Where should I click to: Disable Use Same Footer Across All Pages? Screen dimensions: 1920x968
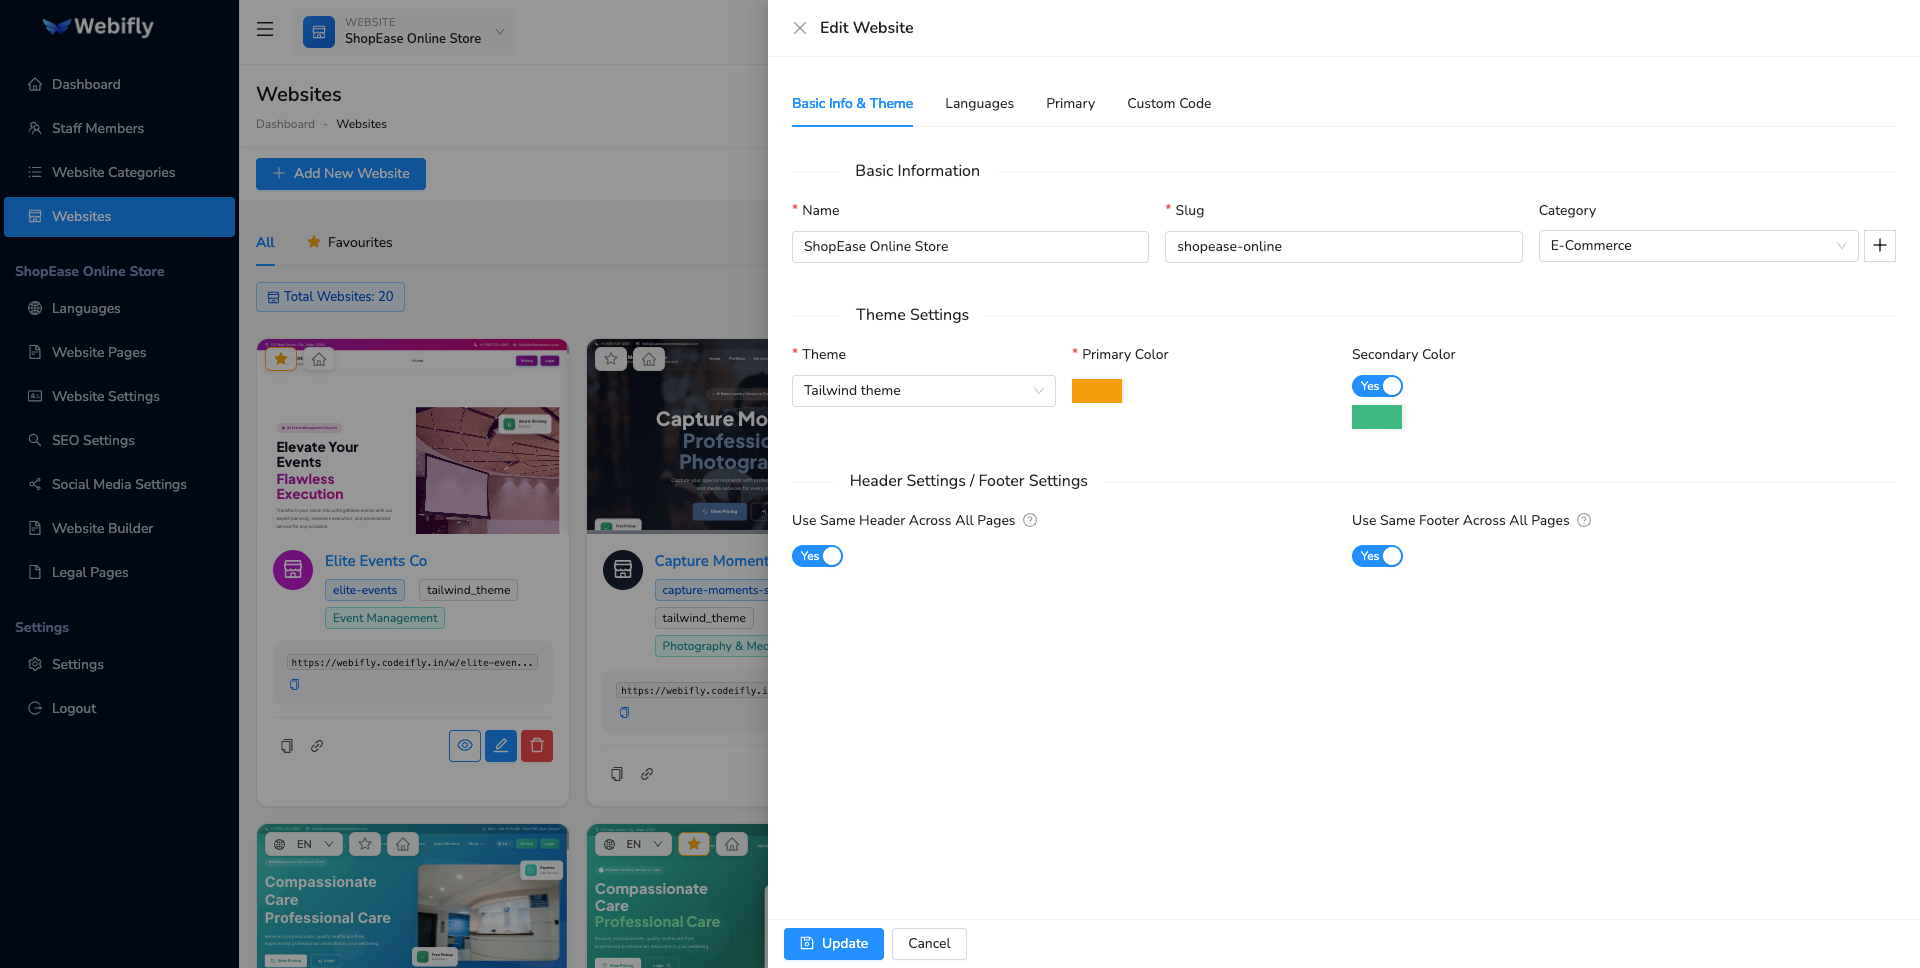tap(1377, 556)
